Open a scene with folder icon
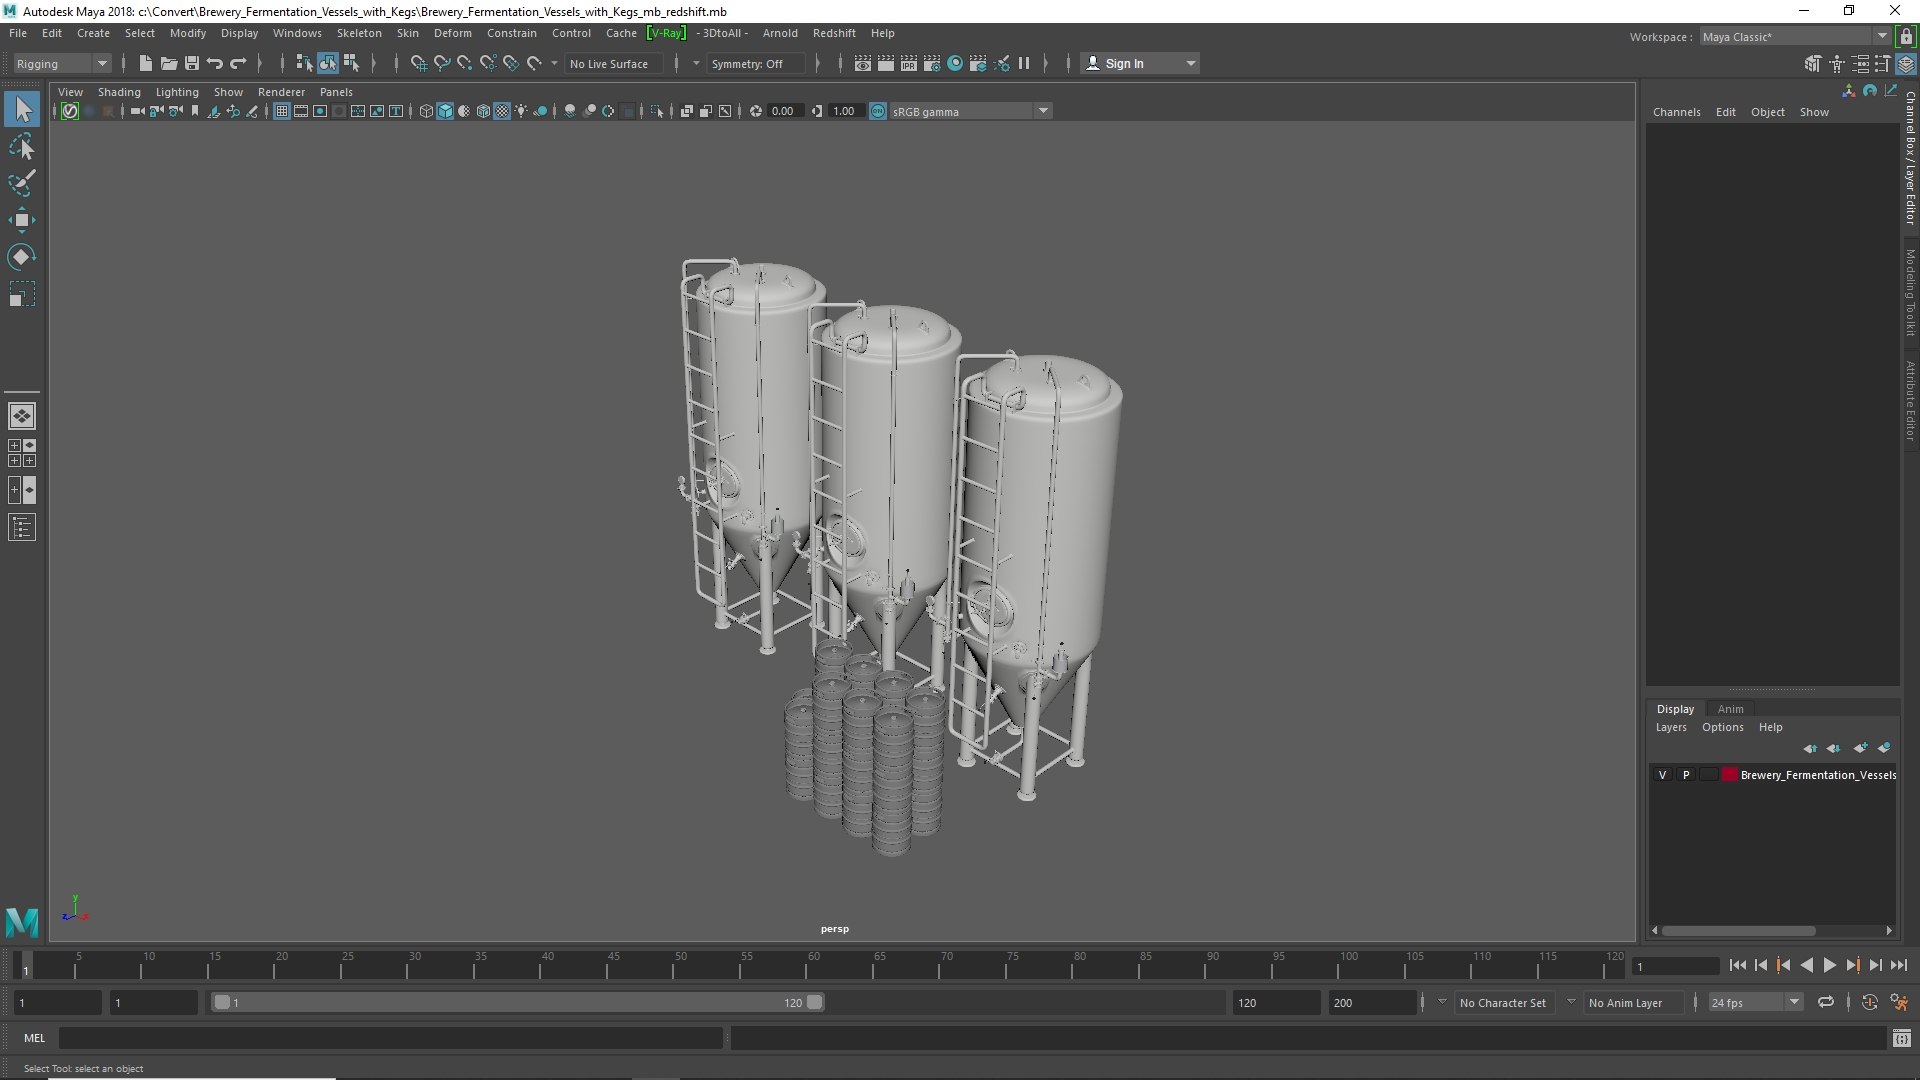 (x=169, y=63)
